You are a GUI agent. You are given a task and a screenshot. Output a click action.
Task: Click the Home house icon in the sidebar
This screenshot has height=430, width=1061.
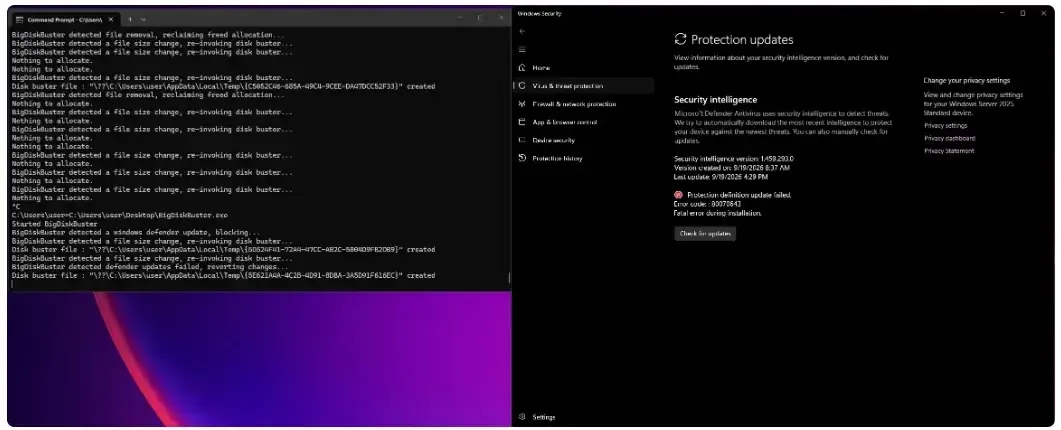coord(522,68)
